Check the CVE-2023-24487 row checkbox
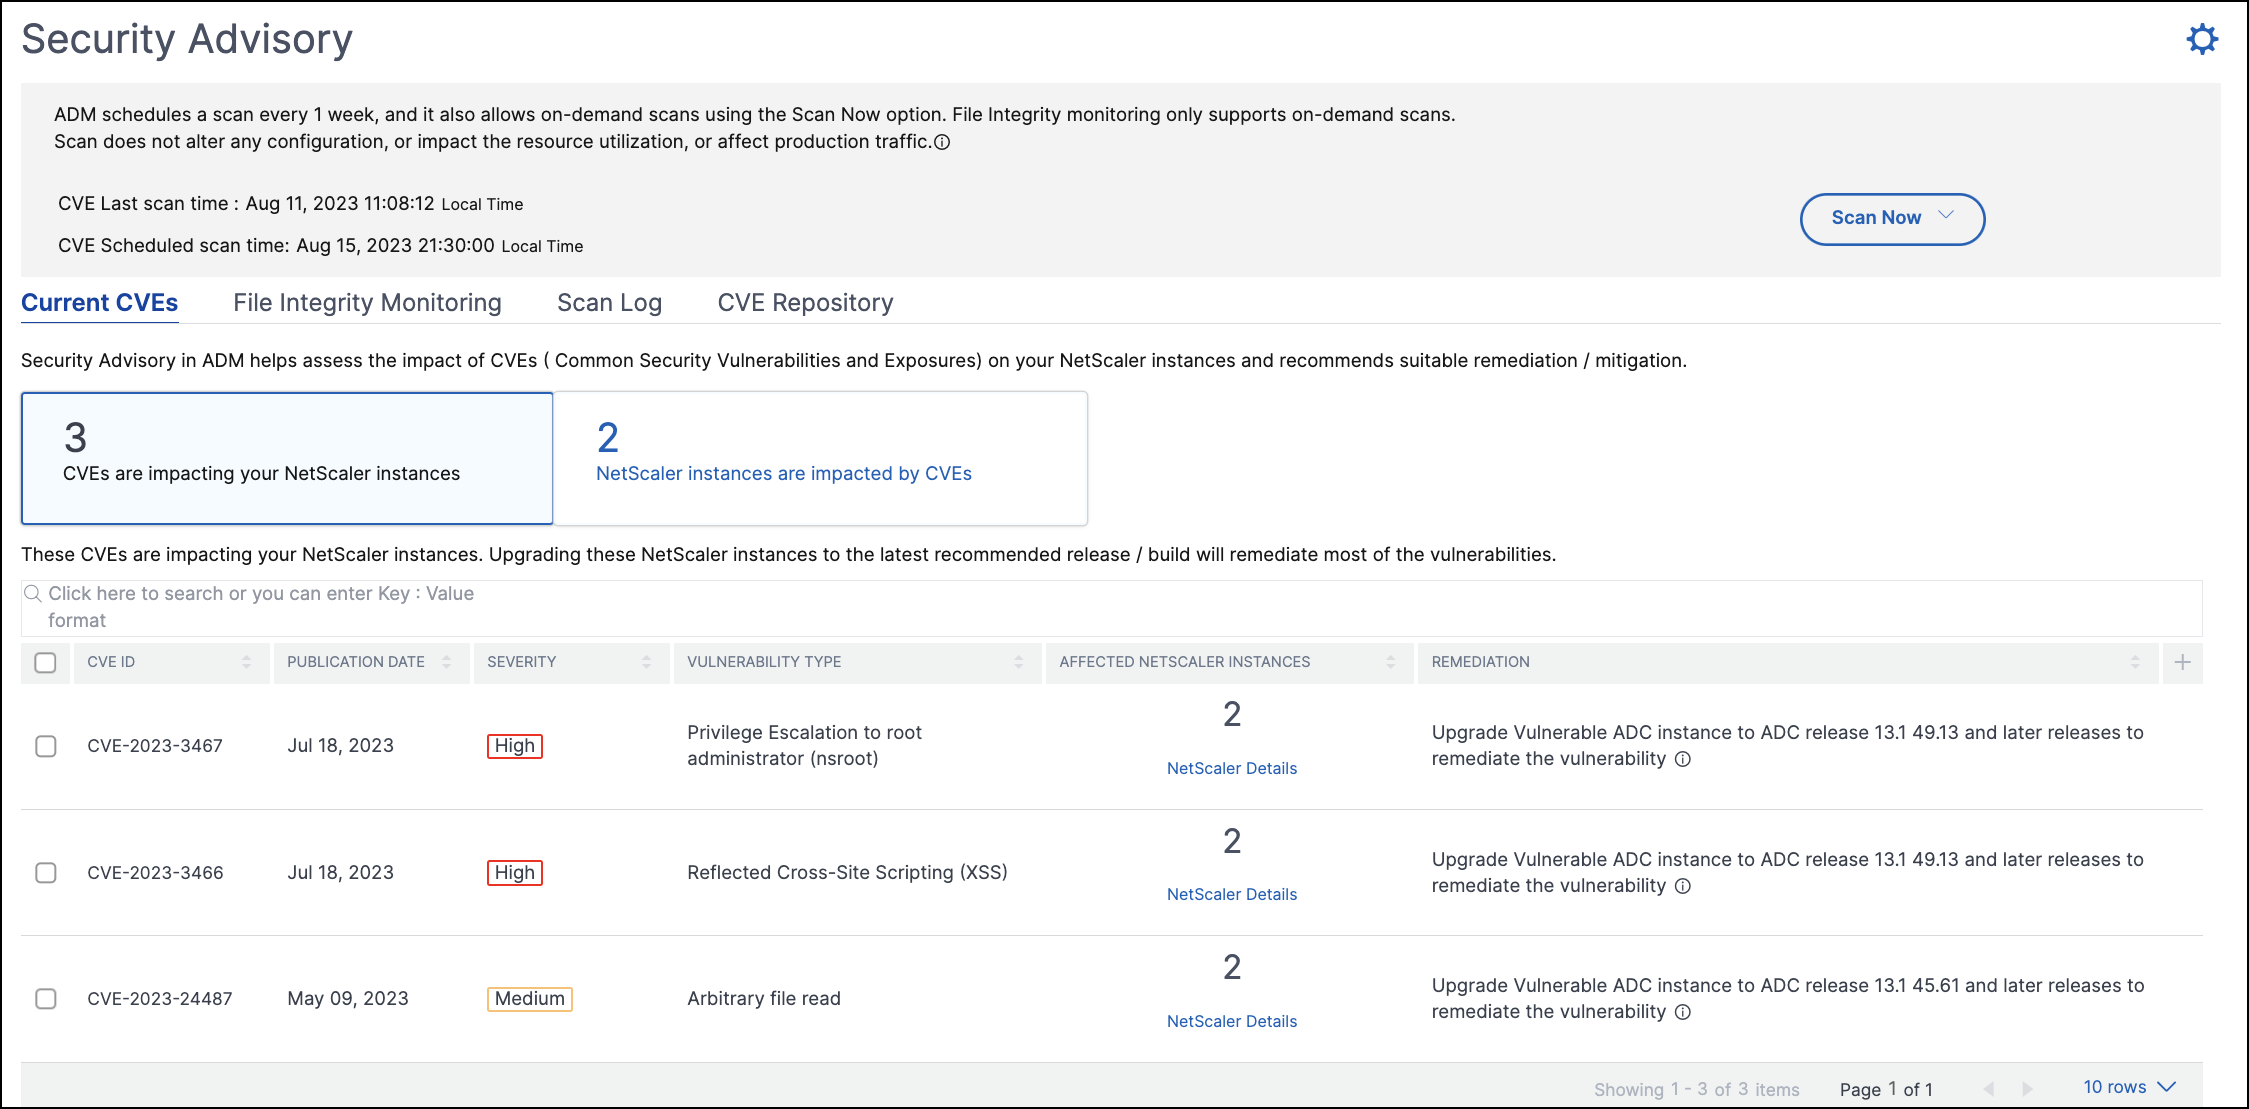Image resolution: width=2249 pixels, height=1109 pixels. [x=45, y=999]
